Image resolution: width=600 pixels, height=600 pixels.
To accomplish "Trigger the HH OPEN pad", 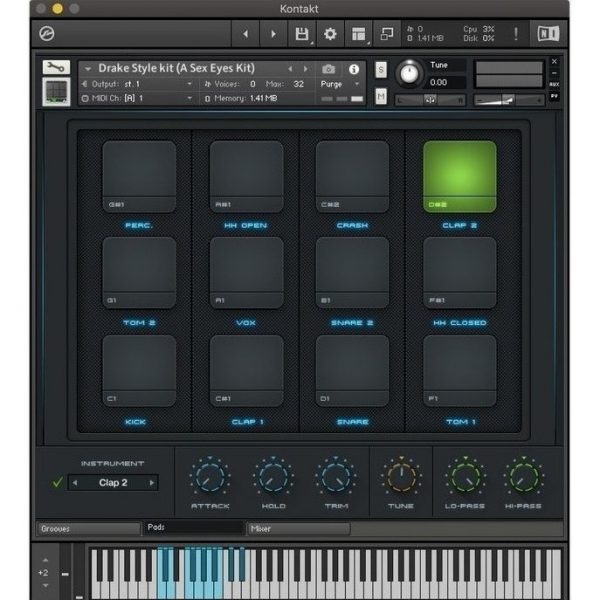I will pos(246,176).
